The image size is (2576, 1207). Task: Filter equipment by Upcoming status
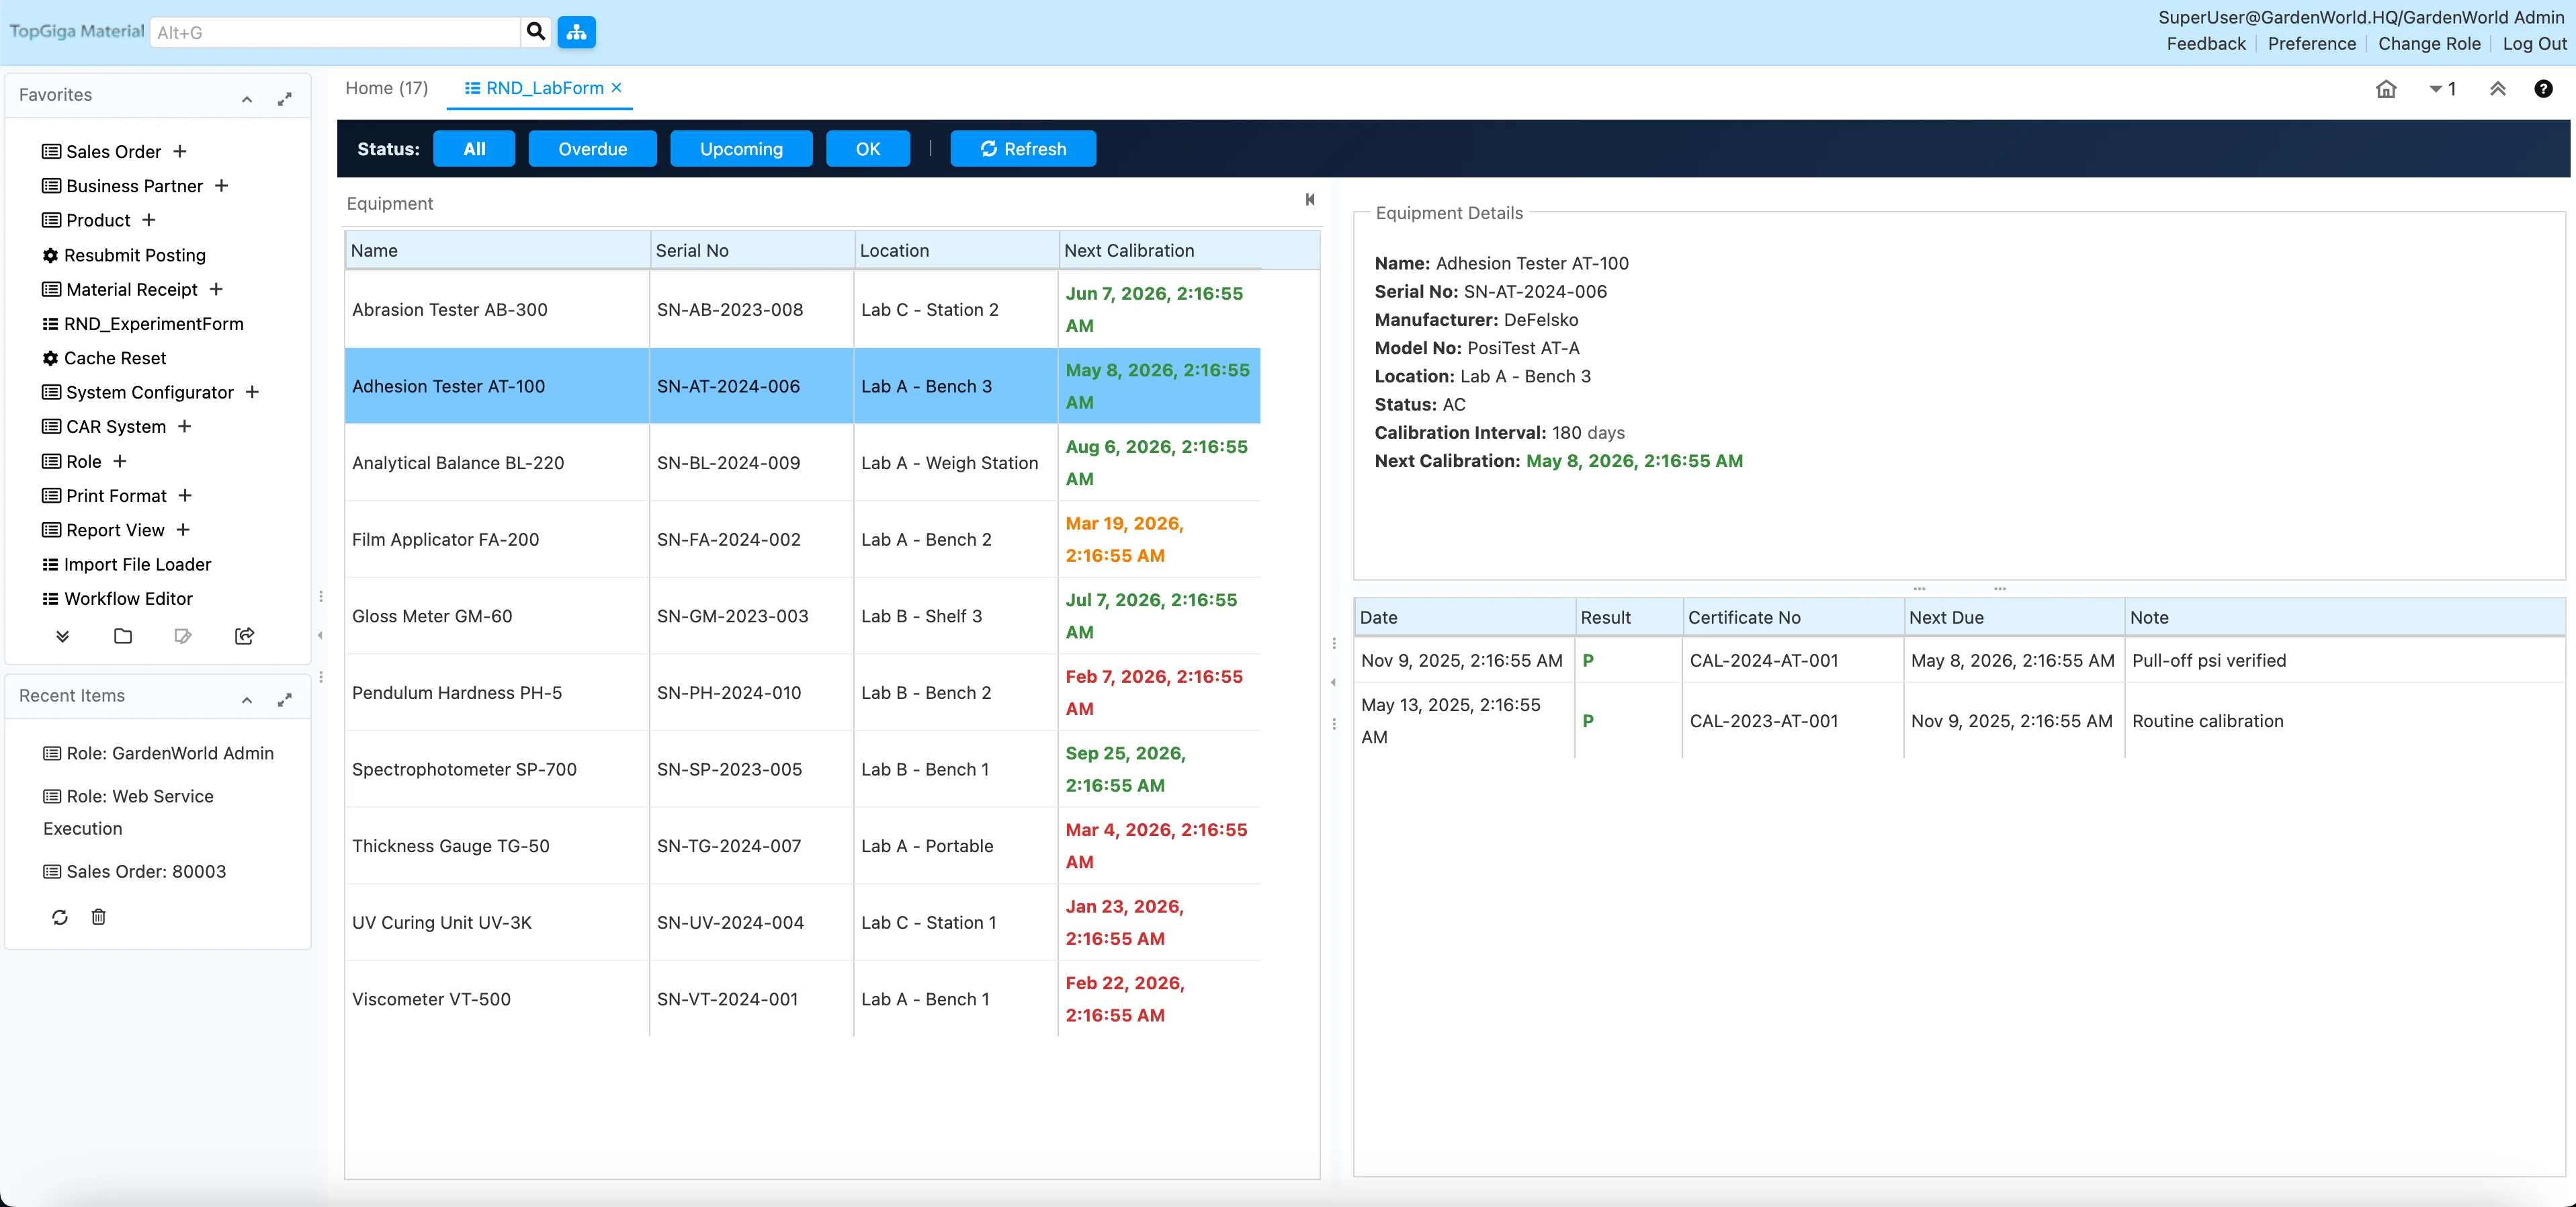click(x=741, y=149)
